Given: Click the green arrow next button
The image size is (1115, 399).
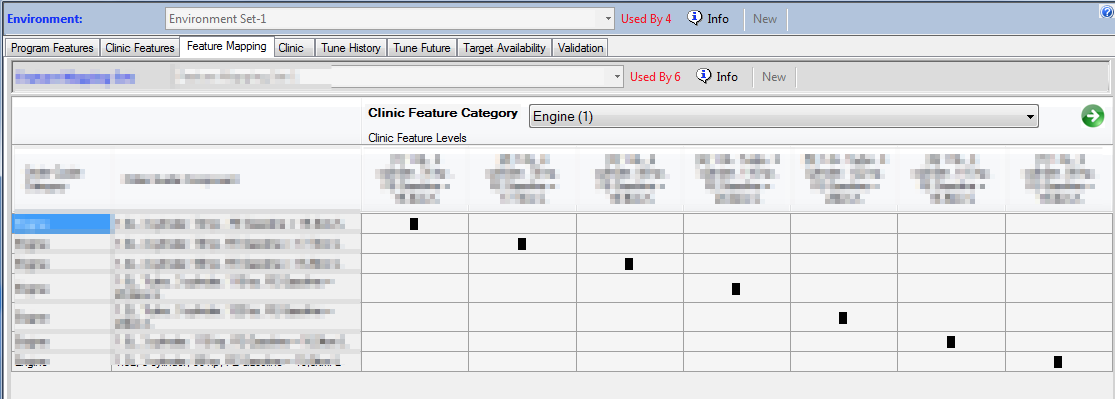Looking at the screenshot, I should click(x=1092, y=116).
